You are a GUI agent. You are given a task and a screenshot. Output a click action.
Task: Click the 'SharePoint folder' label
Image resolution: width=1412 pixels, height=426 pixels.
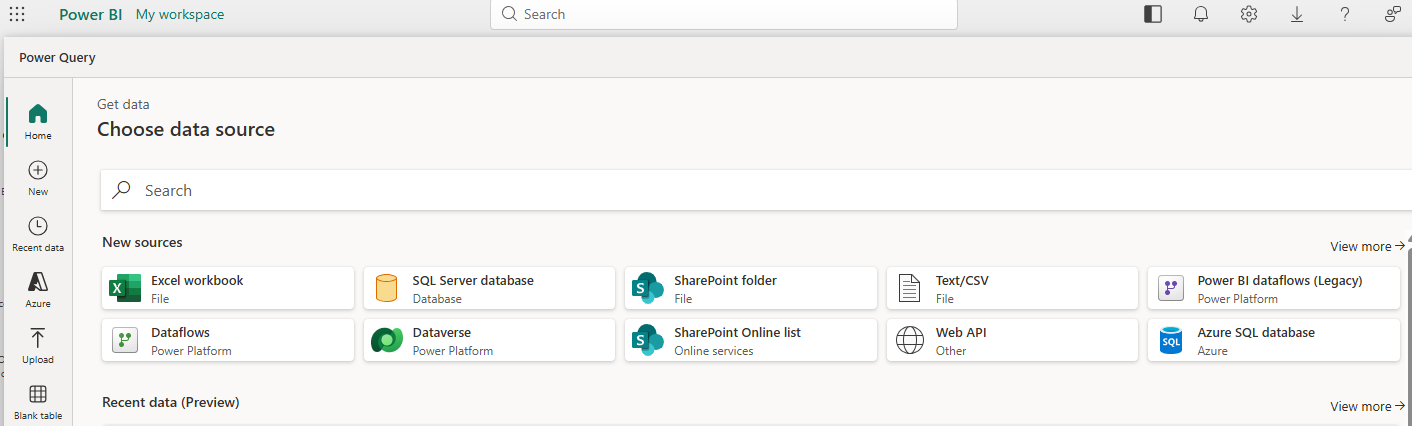tap(725, 280)
